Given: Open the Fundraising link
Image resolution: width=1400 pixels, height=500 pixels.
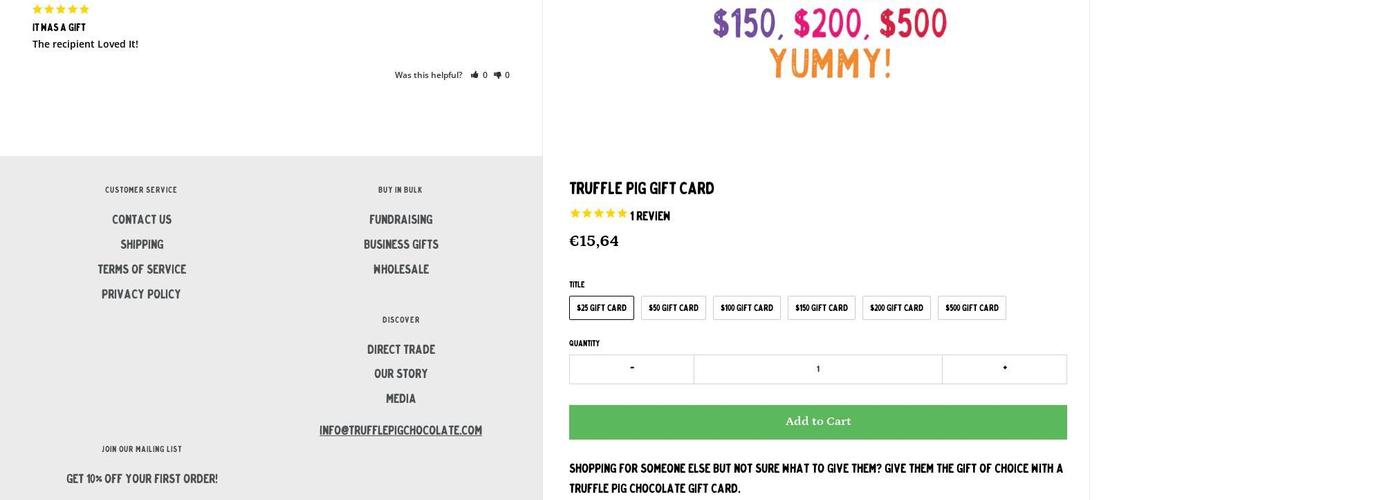Looking at the screenshot, I should tap(401, 220).
